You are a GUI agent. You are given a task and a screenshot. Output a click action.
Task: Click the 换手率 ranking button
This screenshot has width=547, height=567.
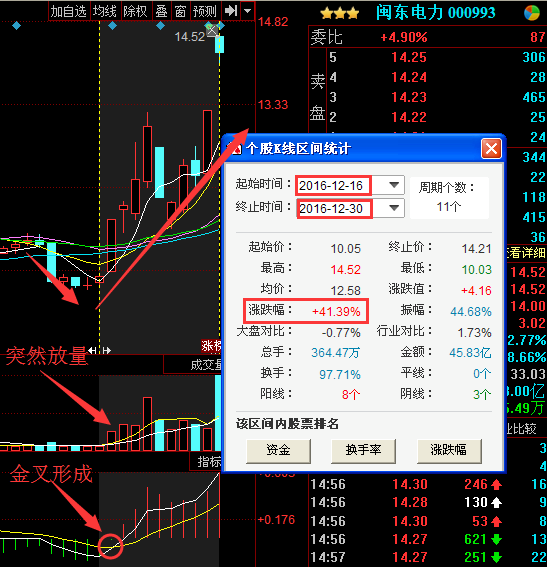point(363,451)
